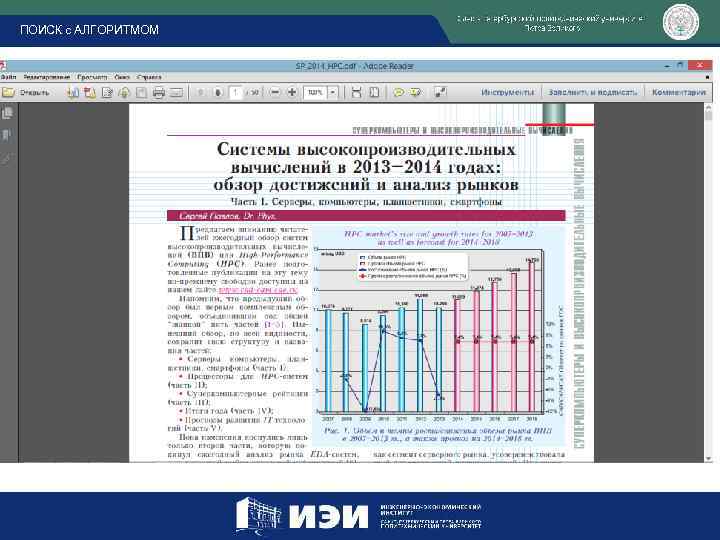
Task: Open the zoom percentage dropdown arrow
Action: tap(333, 93)
